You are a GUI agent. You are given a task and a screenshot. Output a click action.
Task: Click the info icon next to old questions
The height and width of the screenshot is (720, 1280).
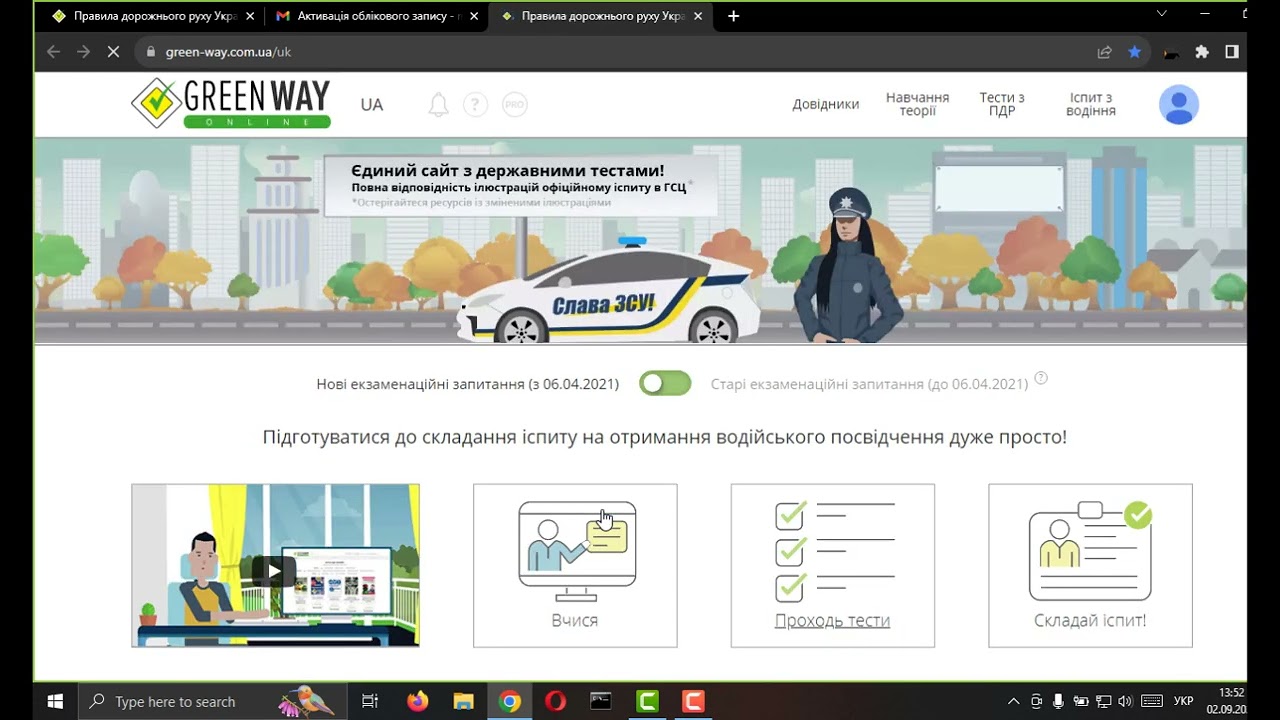pyautogui.click(x=1041, y=378)
